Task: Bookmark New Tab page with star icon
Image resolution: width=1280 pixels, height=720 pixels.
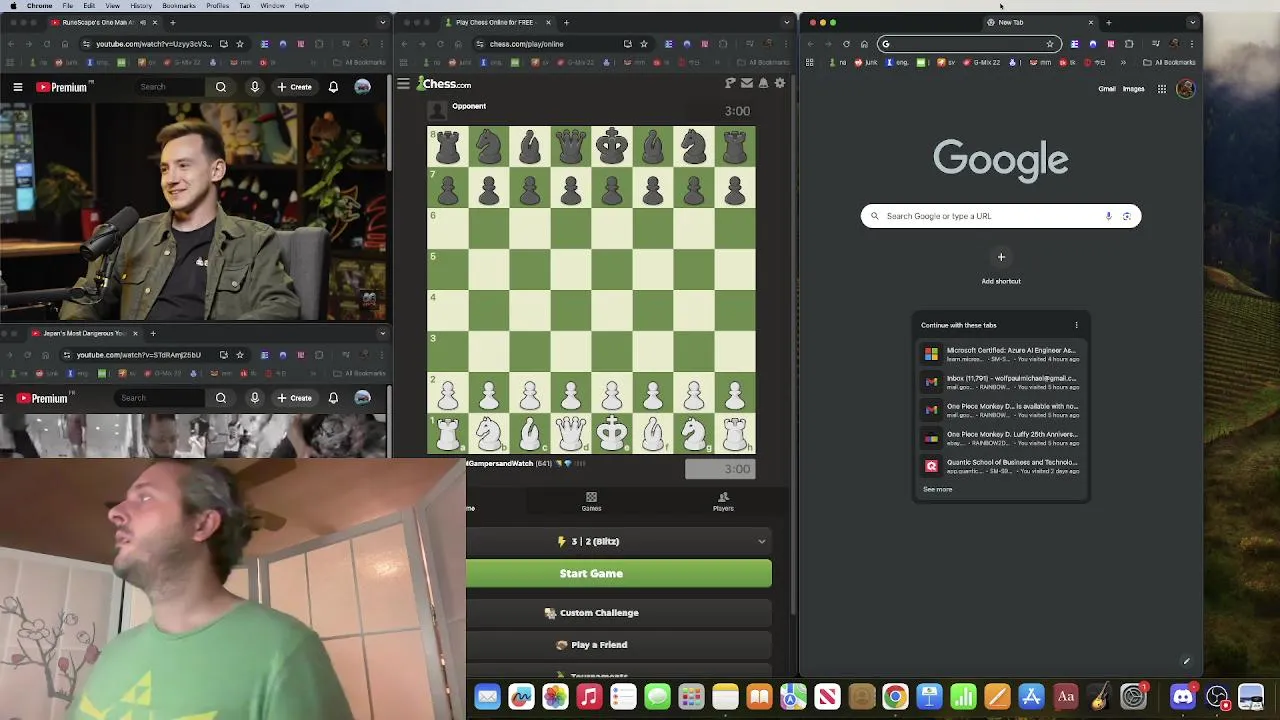Action: [1049, 44]
